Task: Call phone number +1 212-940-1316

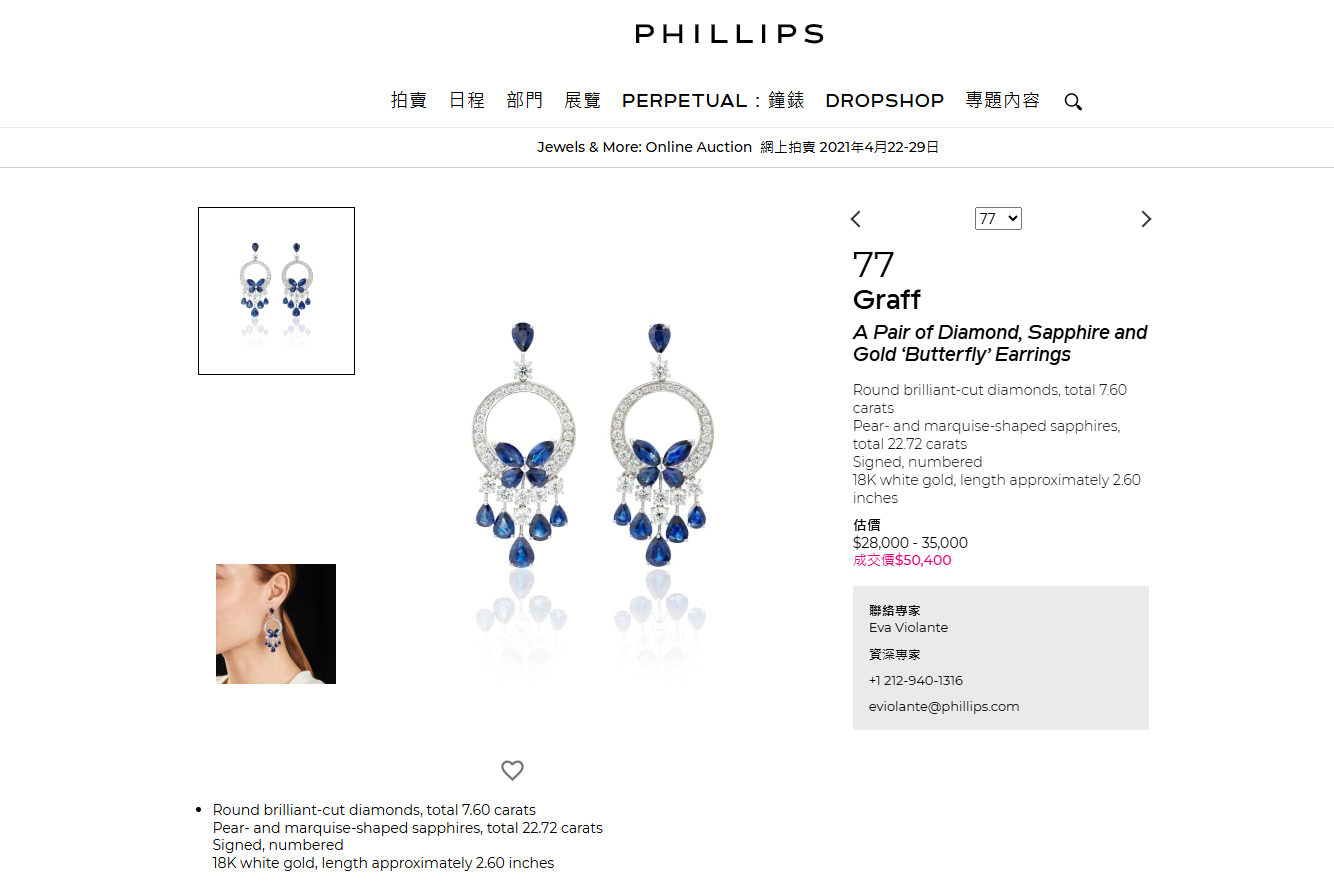Action: (916, 680)
